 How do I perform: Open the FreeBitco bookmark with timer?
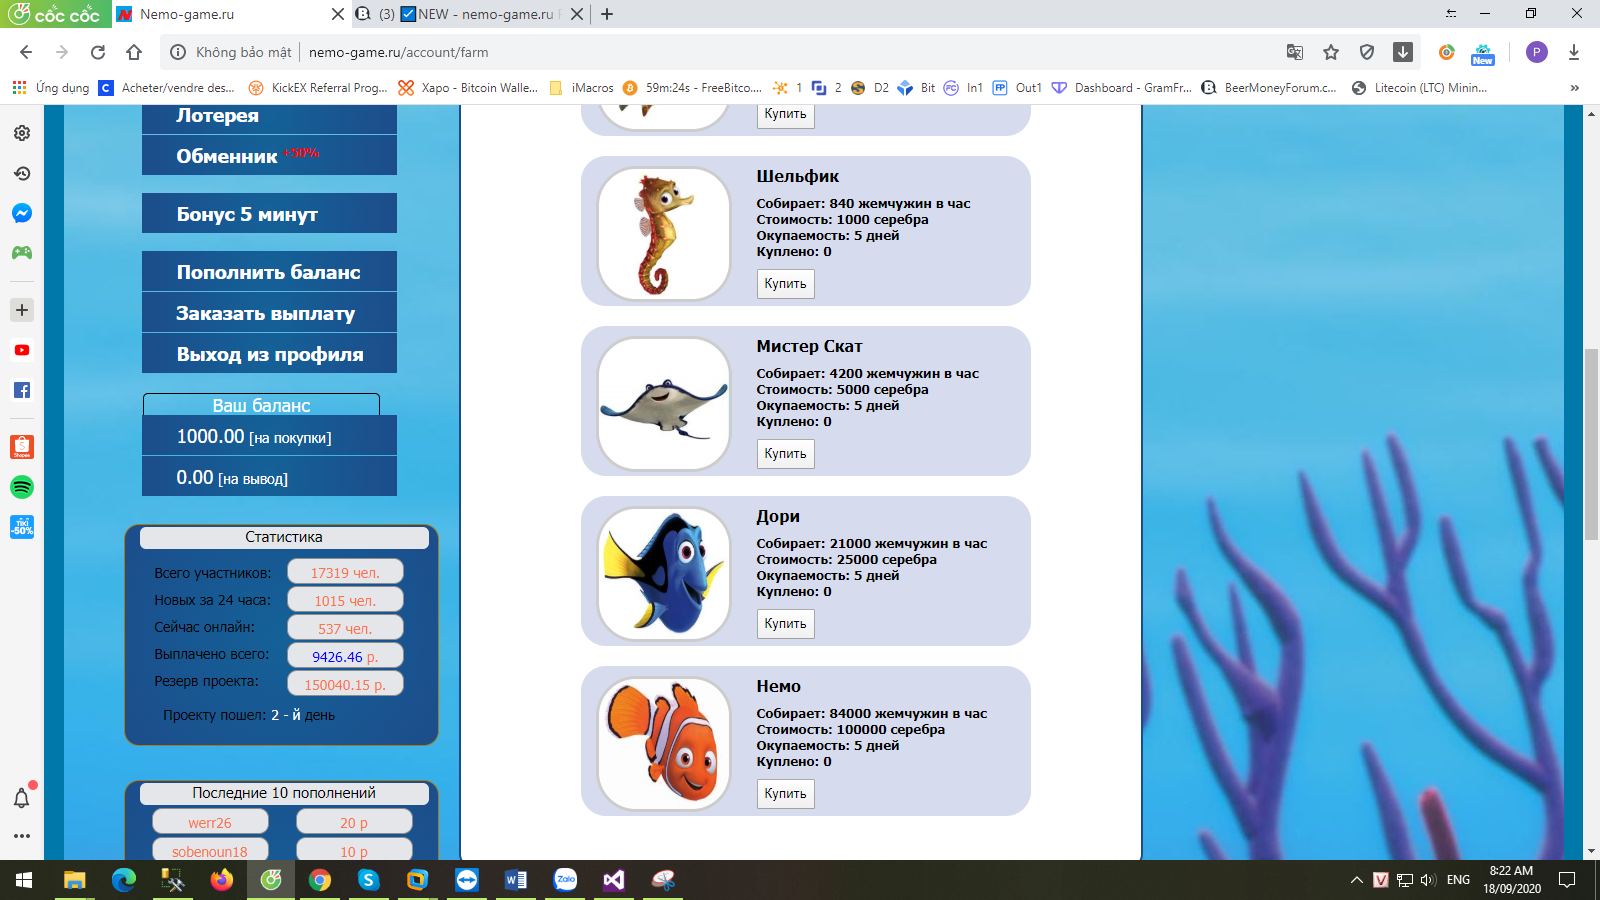click(692, 88)
